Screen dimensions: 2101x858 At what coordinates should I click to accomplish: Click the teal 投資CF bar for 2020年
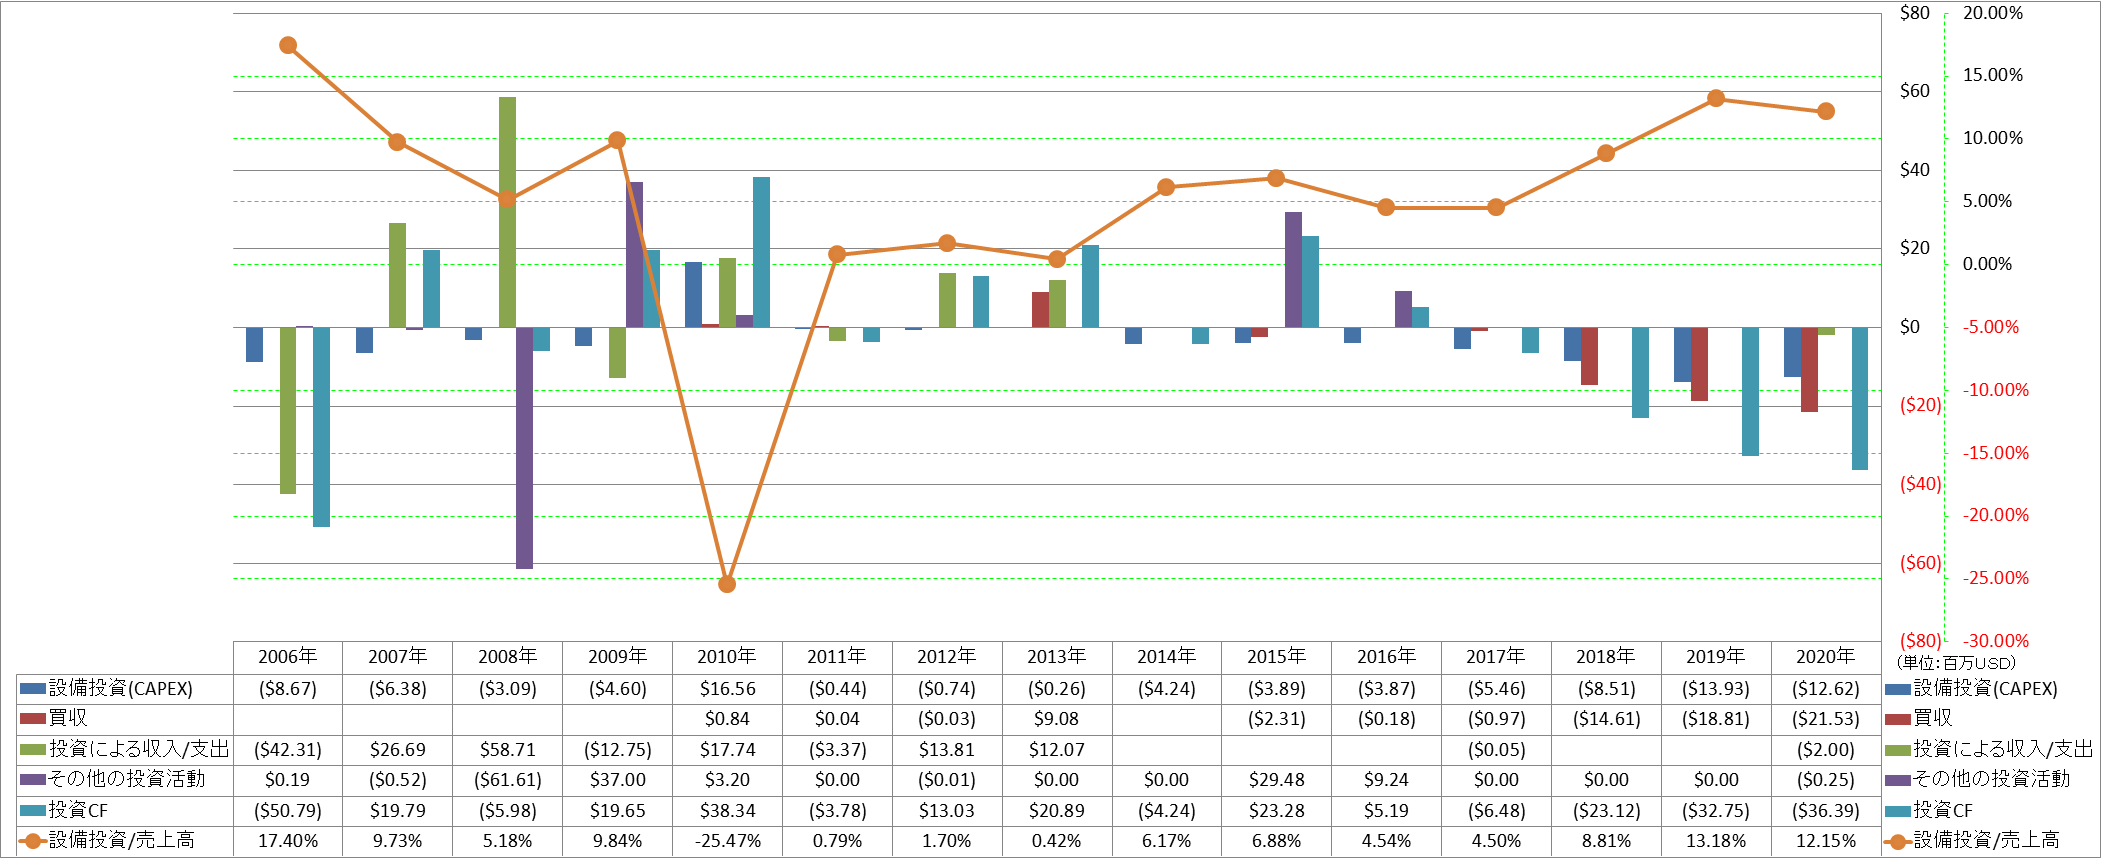coord(1859,398)
